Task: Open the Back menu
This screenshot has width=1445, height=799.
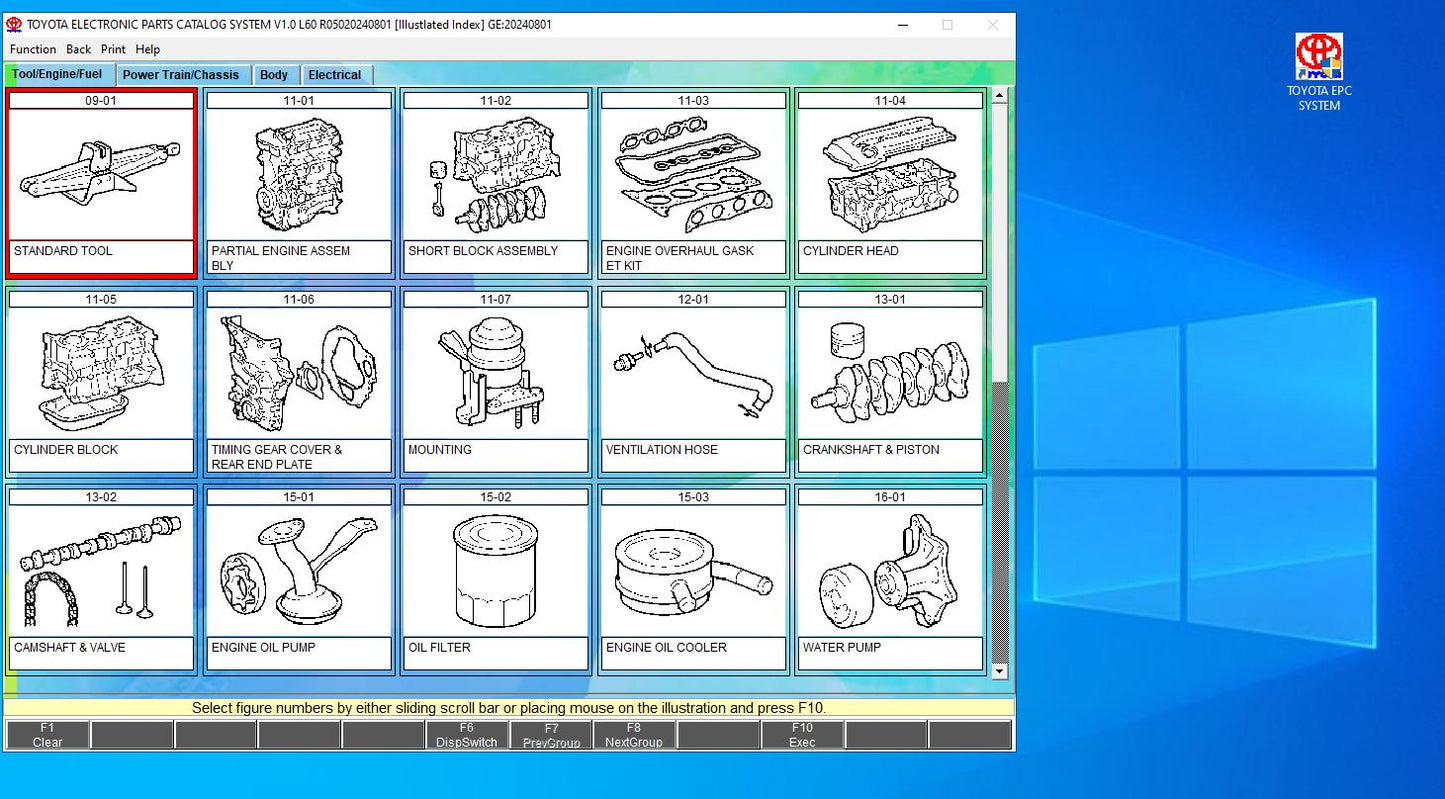Action: pos(78,49)
